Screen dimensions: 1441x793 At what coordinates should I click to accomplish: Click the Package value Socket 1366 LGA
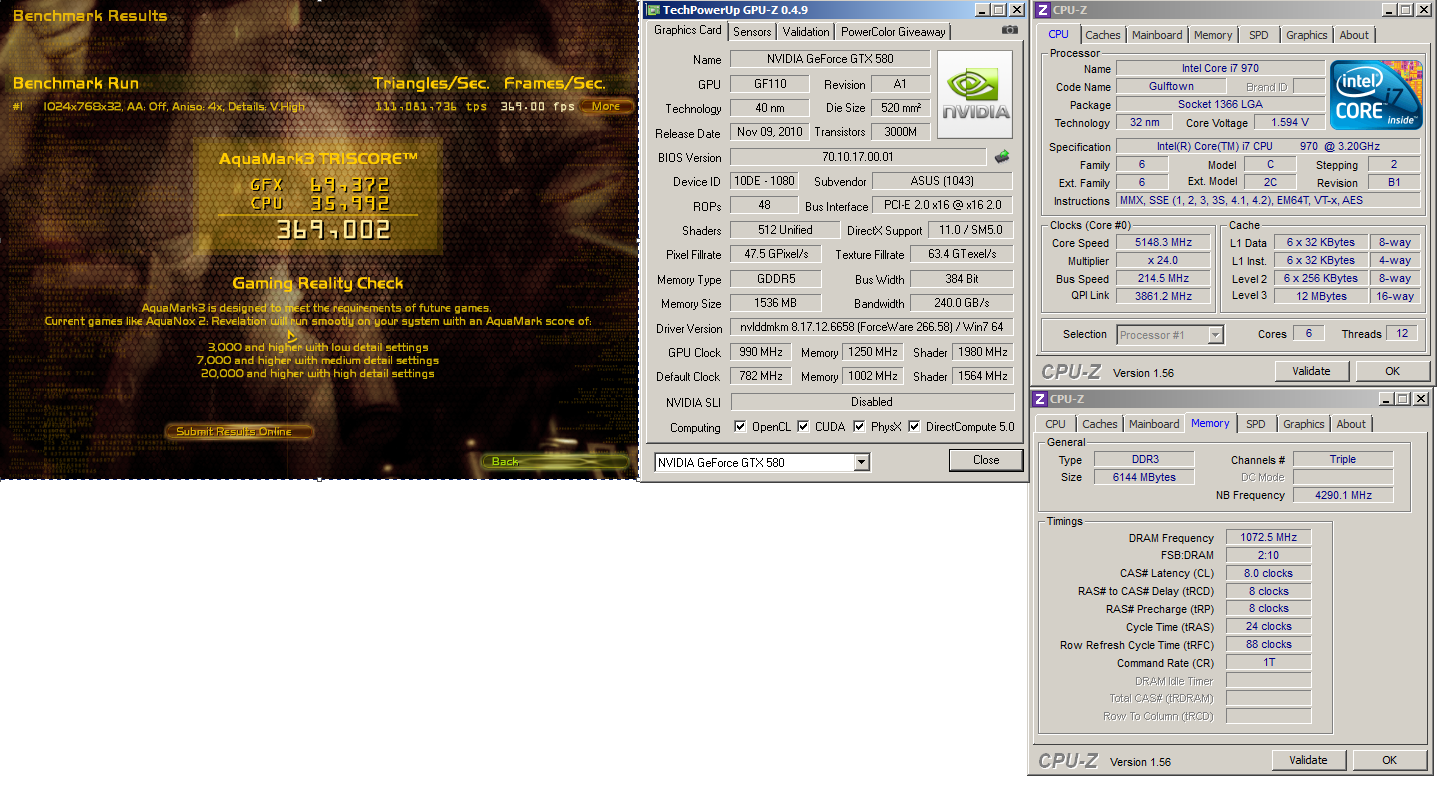[x=1221, y=105]
